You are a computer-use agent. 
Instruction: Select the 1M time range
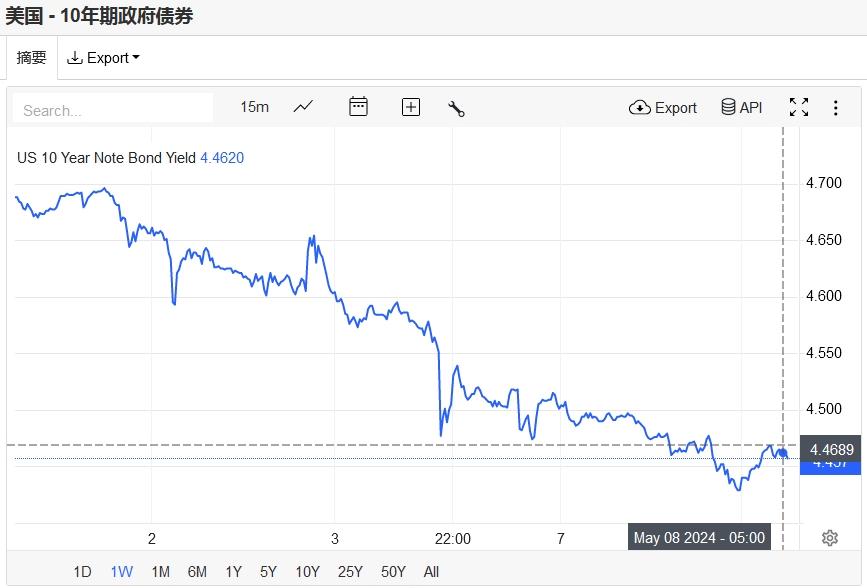click(160, 572)
